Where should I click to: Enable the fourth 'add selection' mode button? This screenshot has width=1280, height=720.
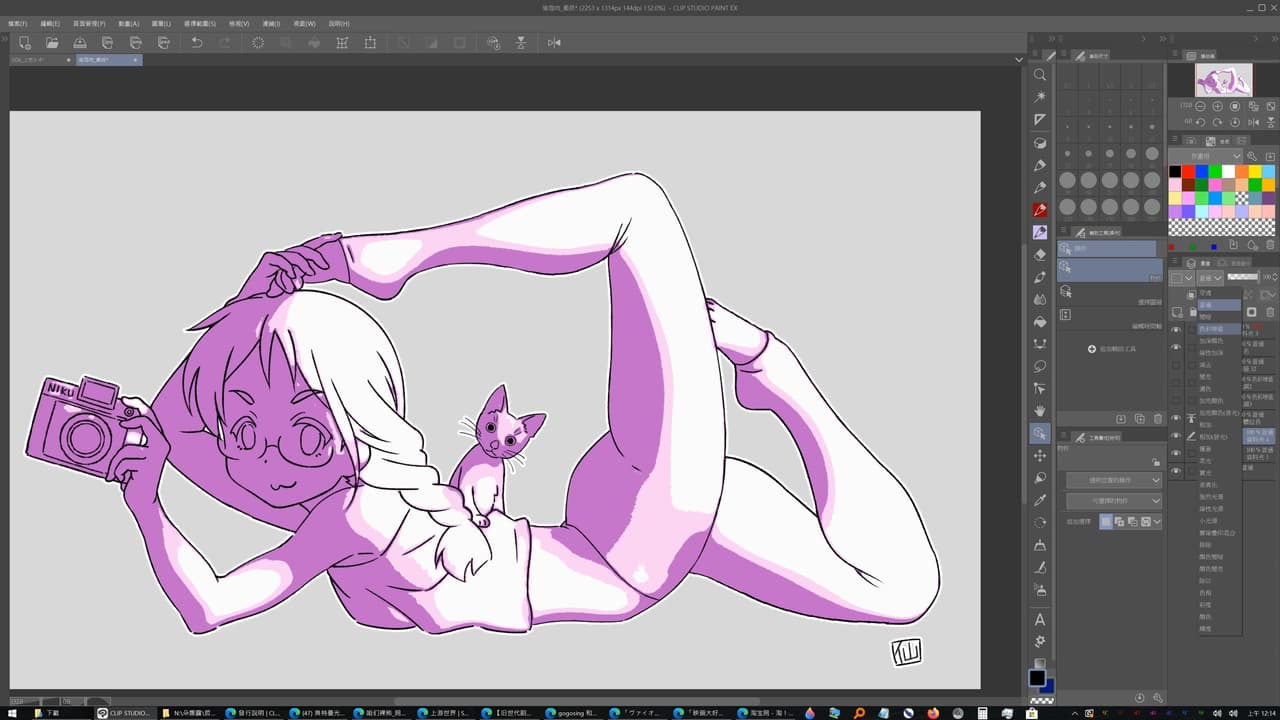pos(1145,521)
